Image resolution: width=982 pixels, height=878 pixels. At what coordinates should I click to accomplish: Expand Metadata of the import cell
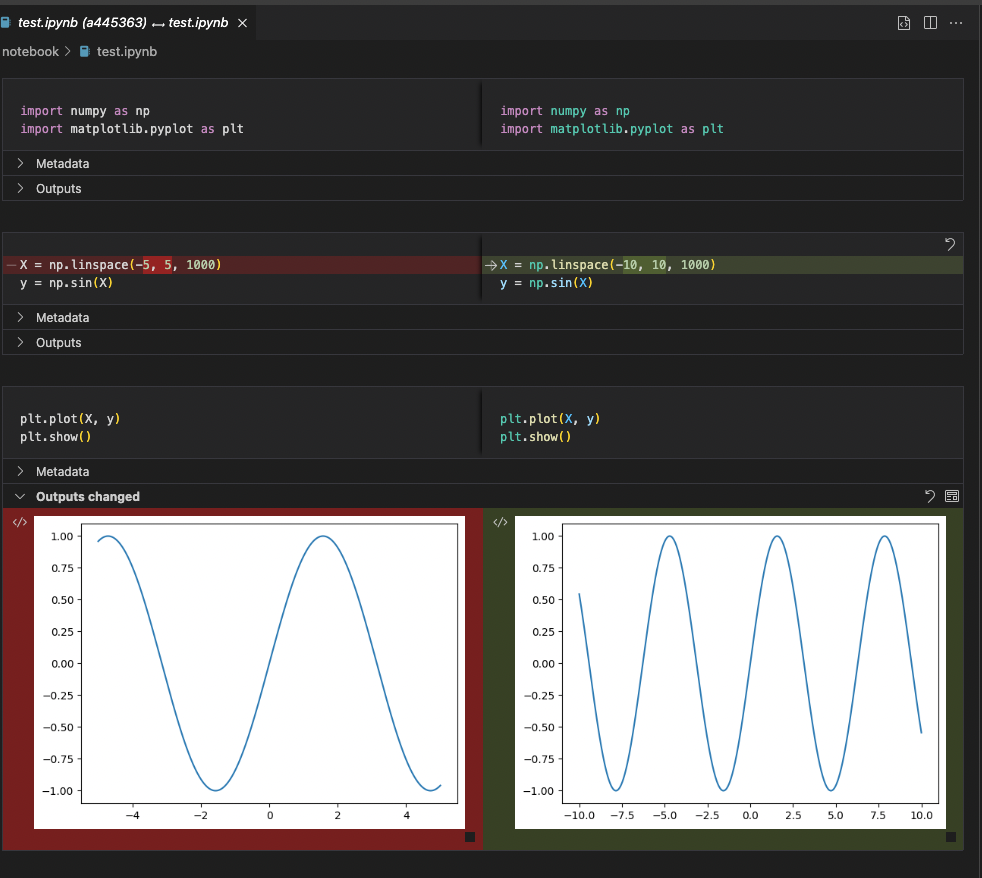64,163
